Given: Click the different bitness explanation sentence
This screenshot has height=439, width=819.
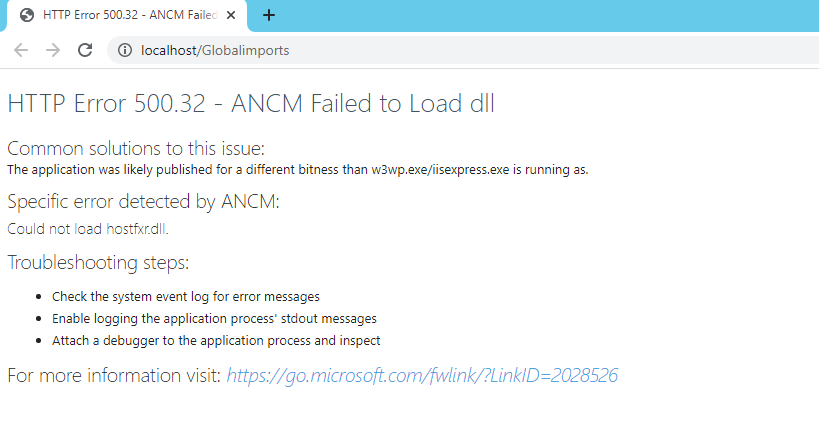Looking at the screenshot, I should pos(298,170).
